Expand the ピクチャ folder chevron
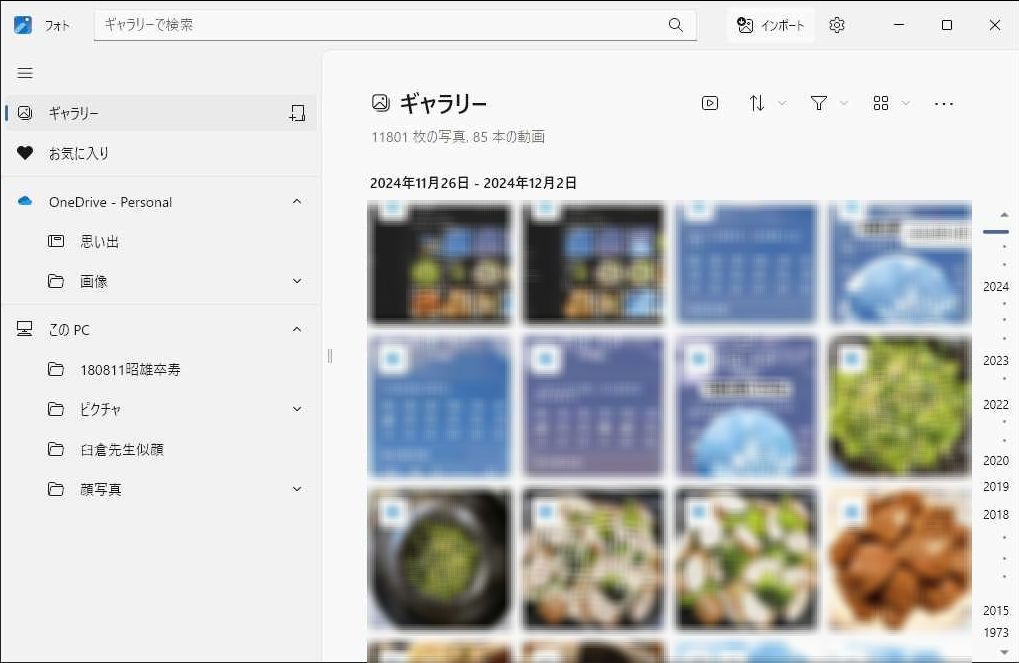This screenshot has height=663, width=1019. pos(297,409)
